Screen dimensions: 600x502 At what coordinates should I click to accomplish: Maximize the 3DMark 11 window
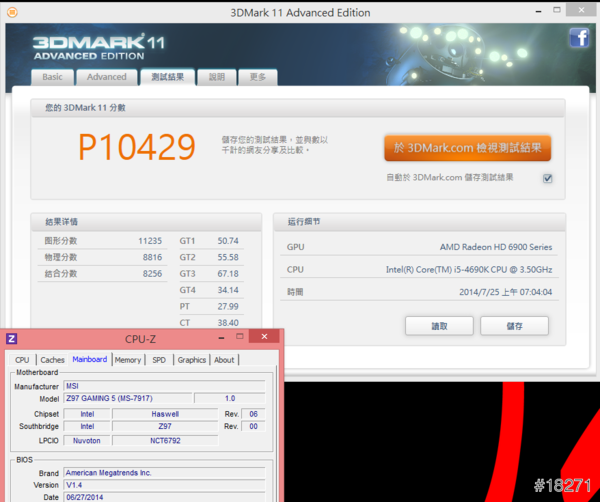click(557, 10)
